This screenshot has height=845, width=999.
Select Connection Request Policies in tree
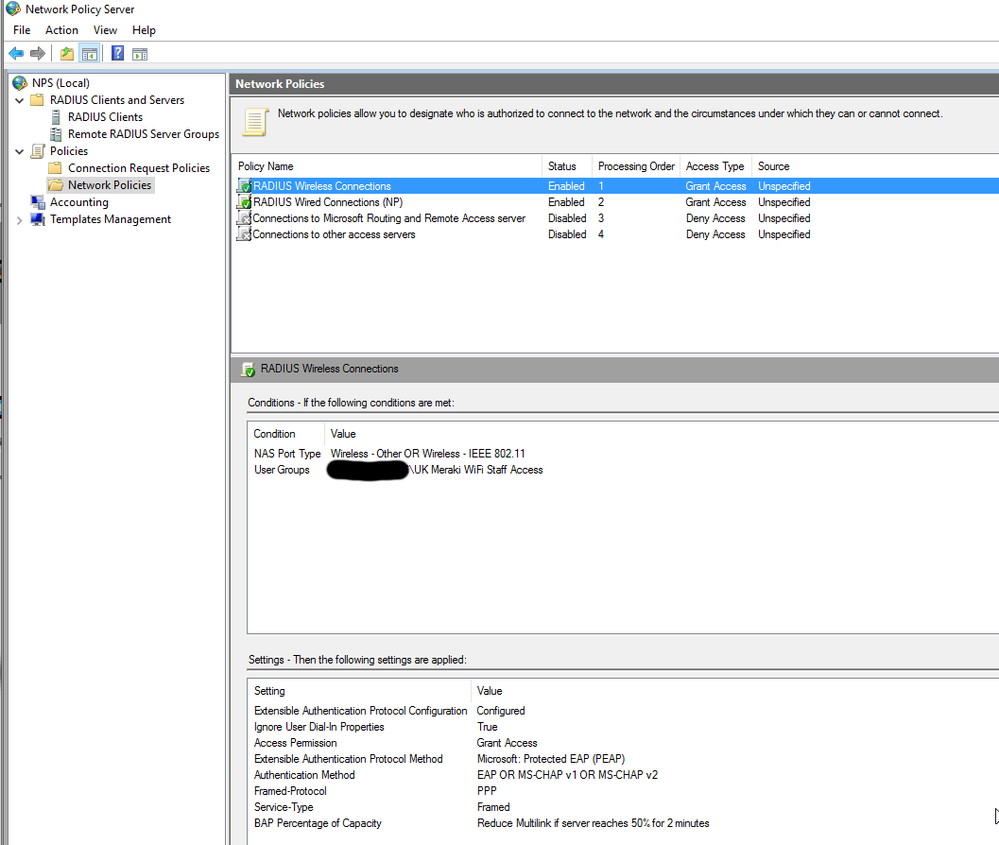coord(138,168)
